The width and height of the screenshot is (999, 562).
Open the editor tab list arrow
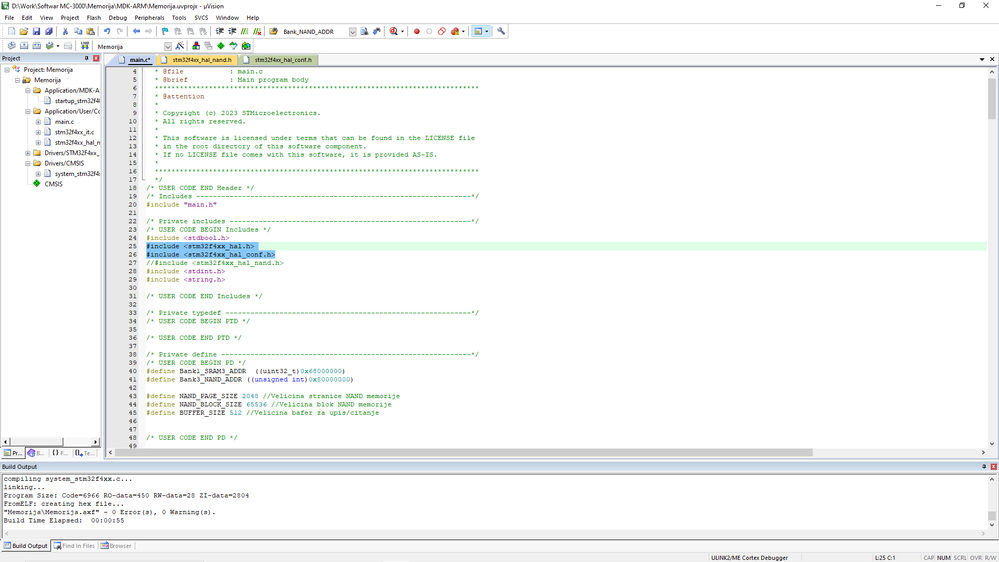982,59
